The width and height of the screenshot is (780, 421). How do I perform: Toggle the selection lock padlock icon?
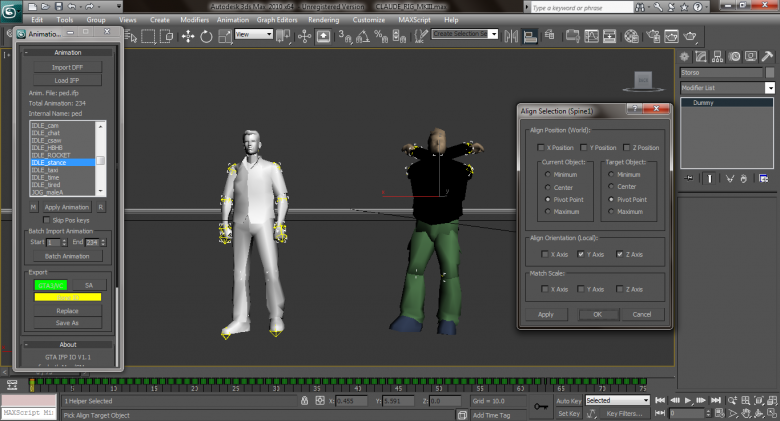click(x=304, y=401)
